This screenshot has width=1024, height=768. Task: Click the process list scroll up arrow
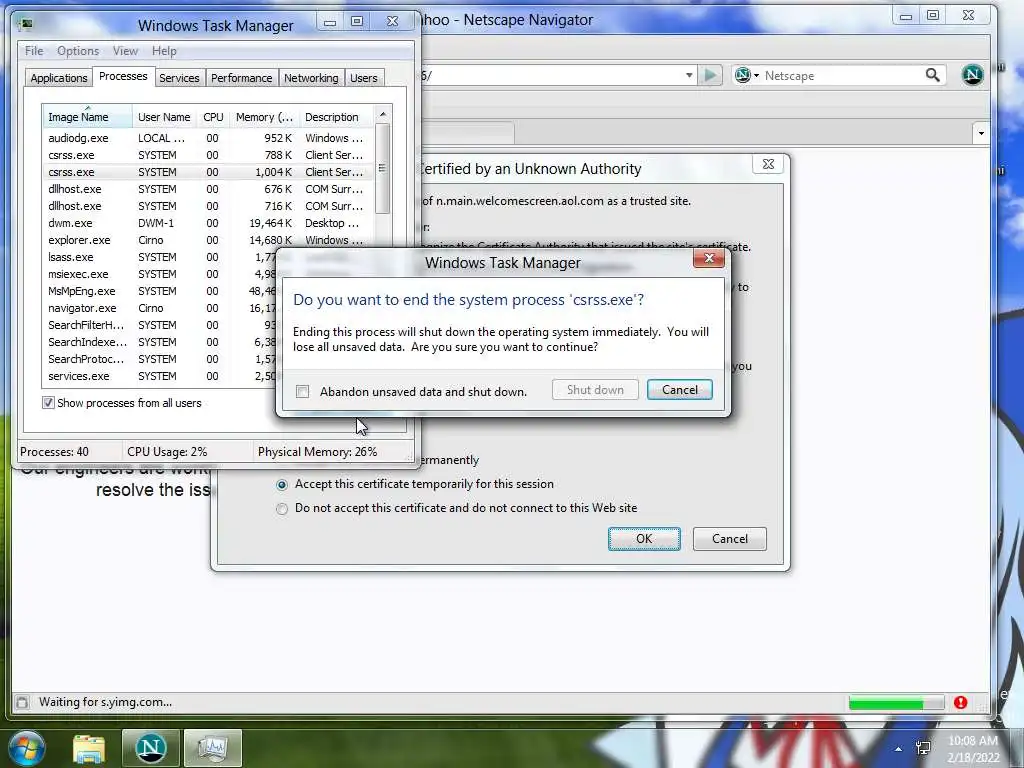click(x=383, y=114)
